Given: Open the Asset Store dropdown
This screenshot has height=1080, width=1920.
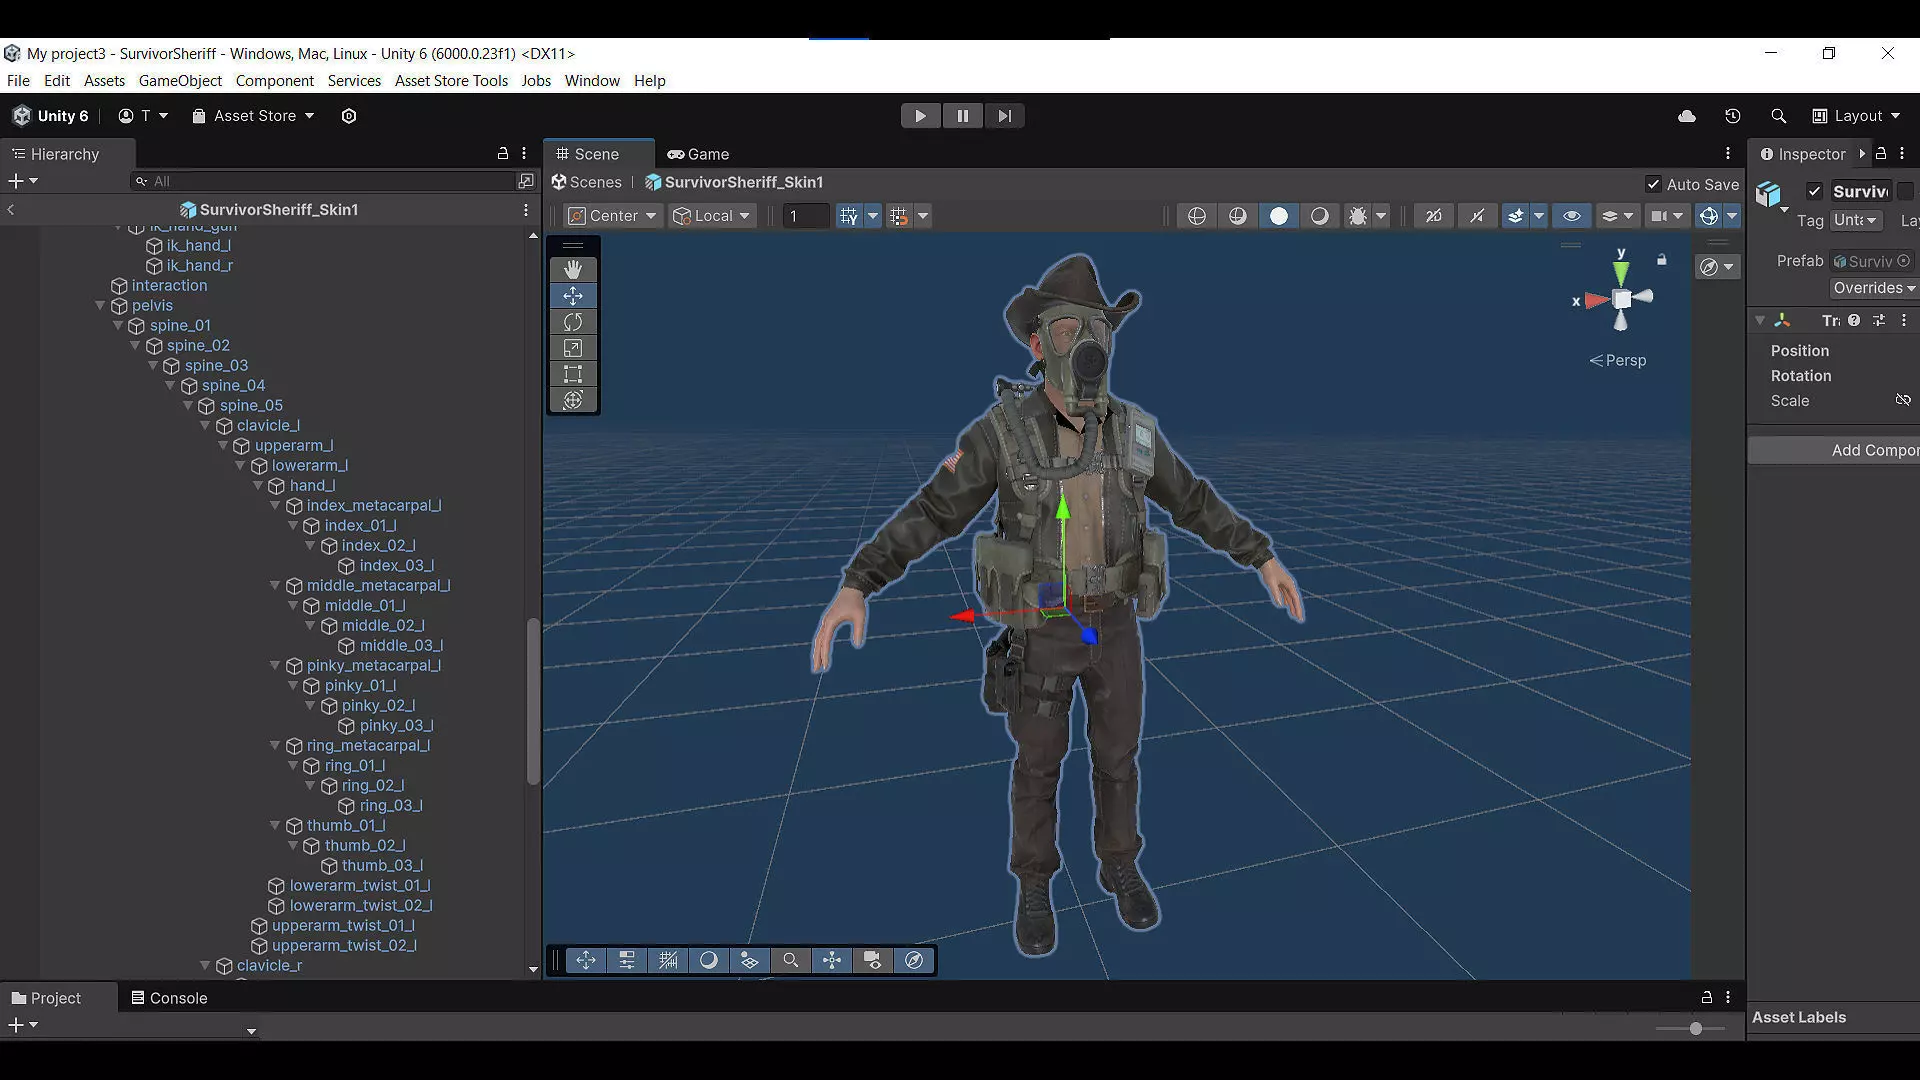Looking at the screenshot, I should coord(254,116).
